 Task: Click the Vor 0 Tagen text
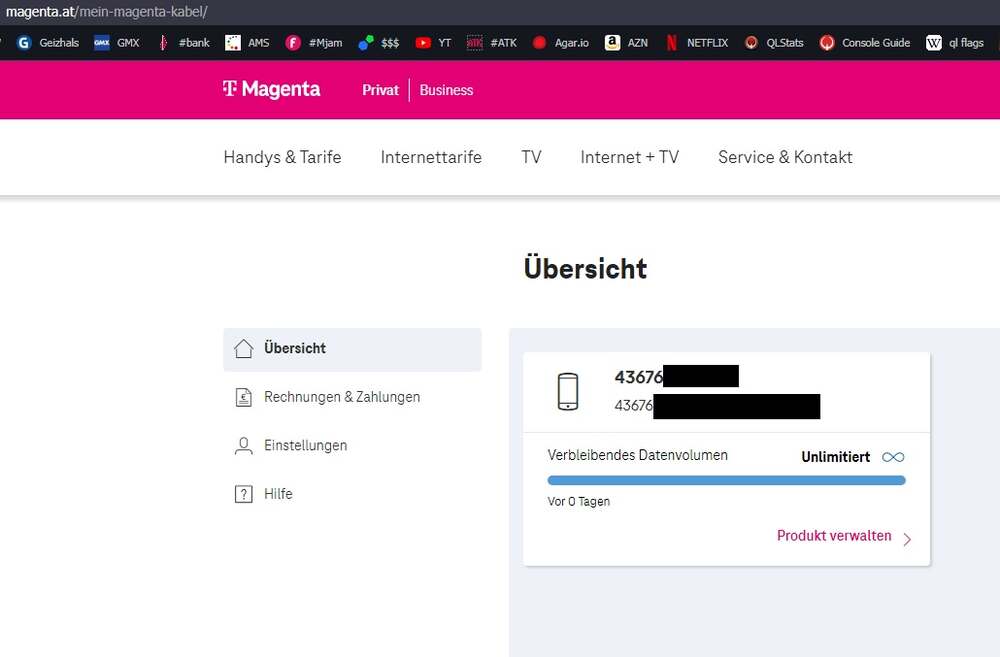click(x=578, y=501)
